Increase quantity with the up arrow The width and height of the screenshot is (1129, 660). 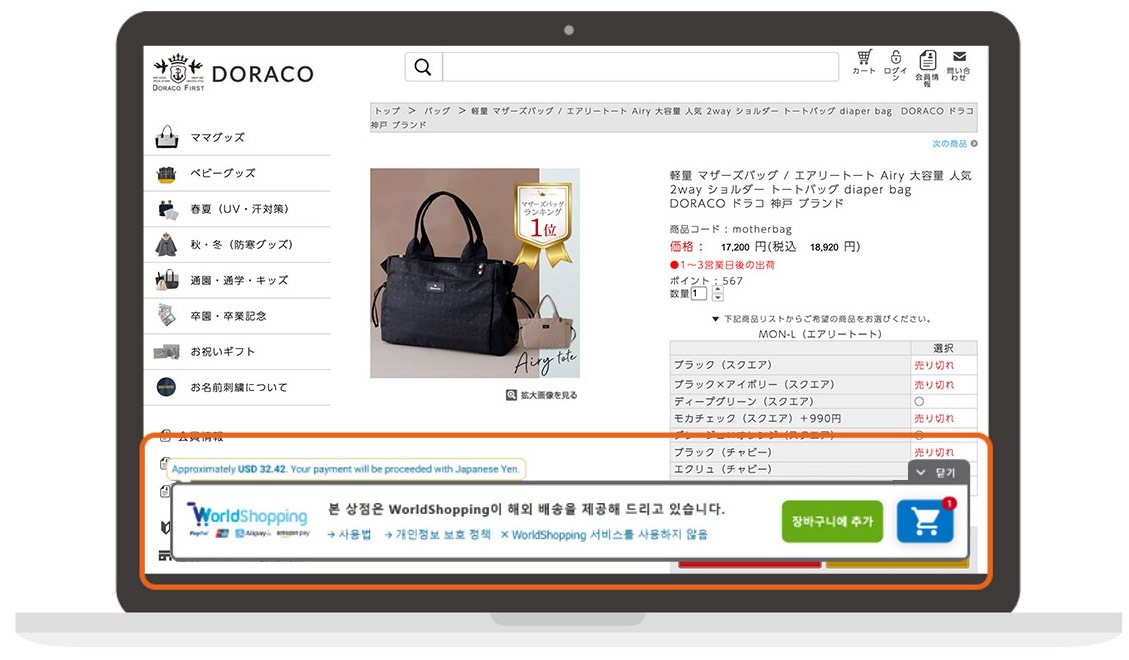[x=717, y=289]
